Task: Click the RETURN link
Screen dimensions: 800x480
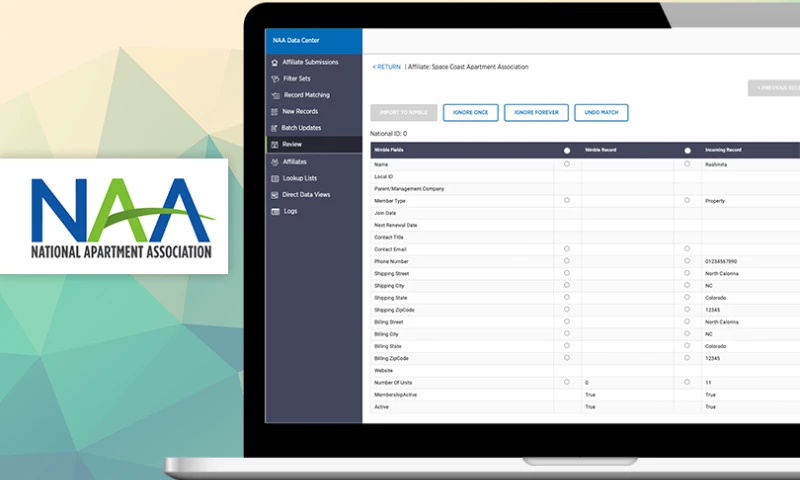Action: click(x=386, y=67)
